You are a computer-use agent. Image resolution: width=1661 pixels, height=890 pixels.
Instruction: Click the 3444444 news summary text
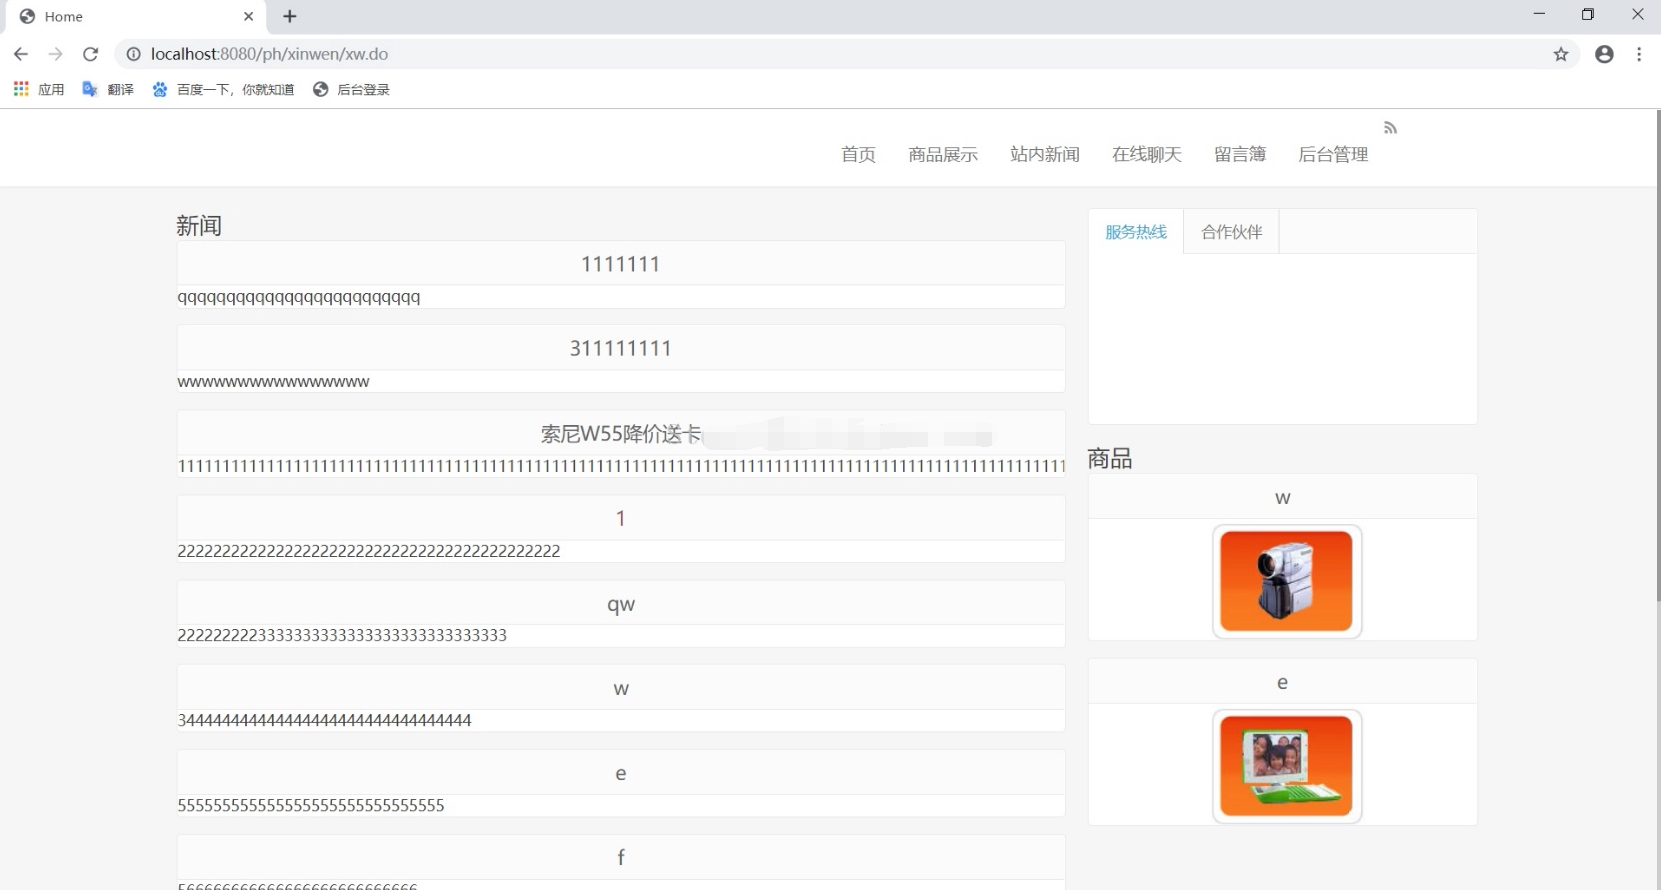(324, 720)
